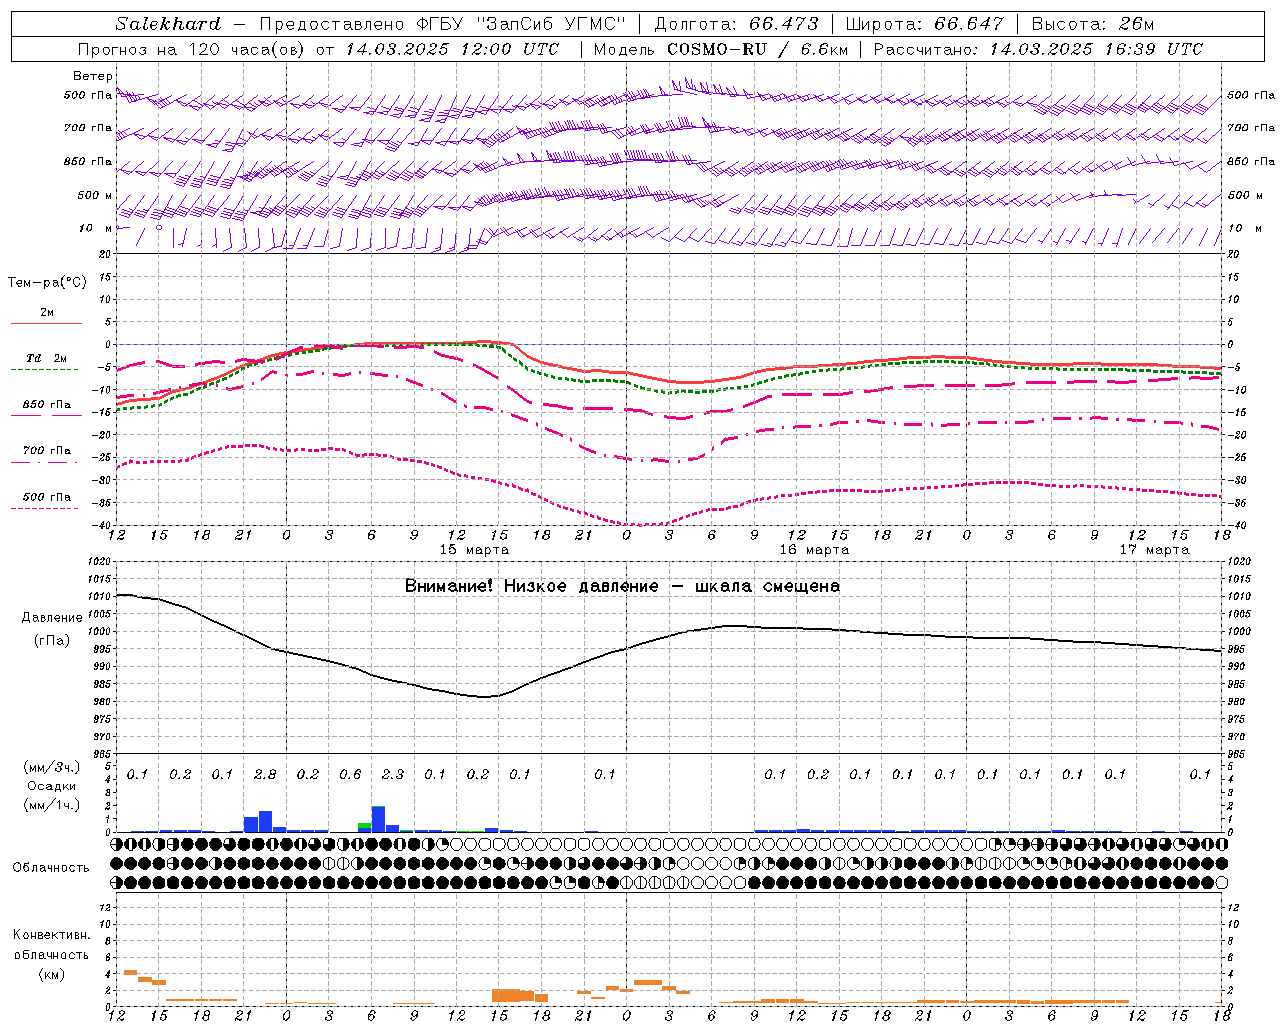This screenshot has height=1024, width=1280.
Task: Click the Тем-ра(°C) axis label
Action: click(47, 283)
